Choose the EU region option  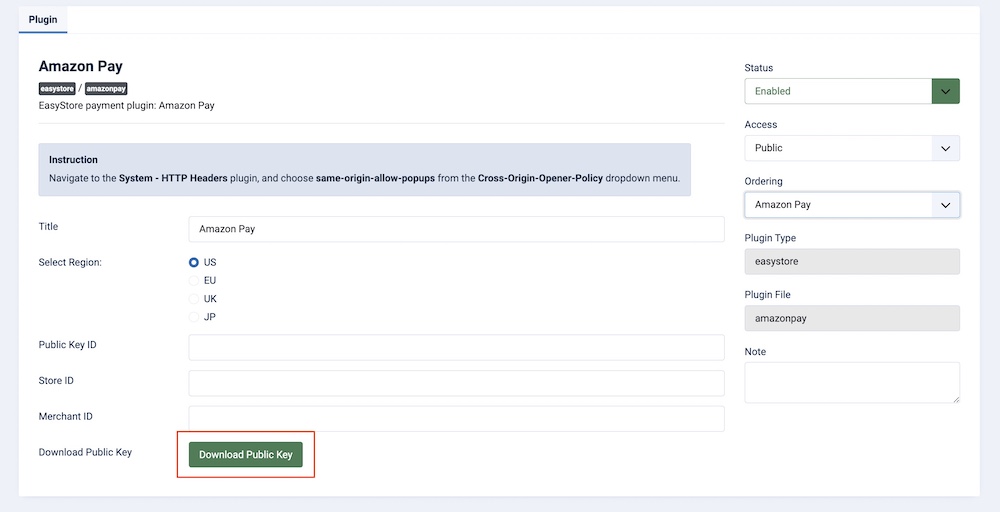coord(194,281)
